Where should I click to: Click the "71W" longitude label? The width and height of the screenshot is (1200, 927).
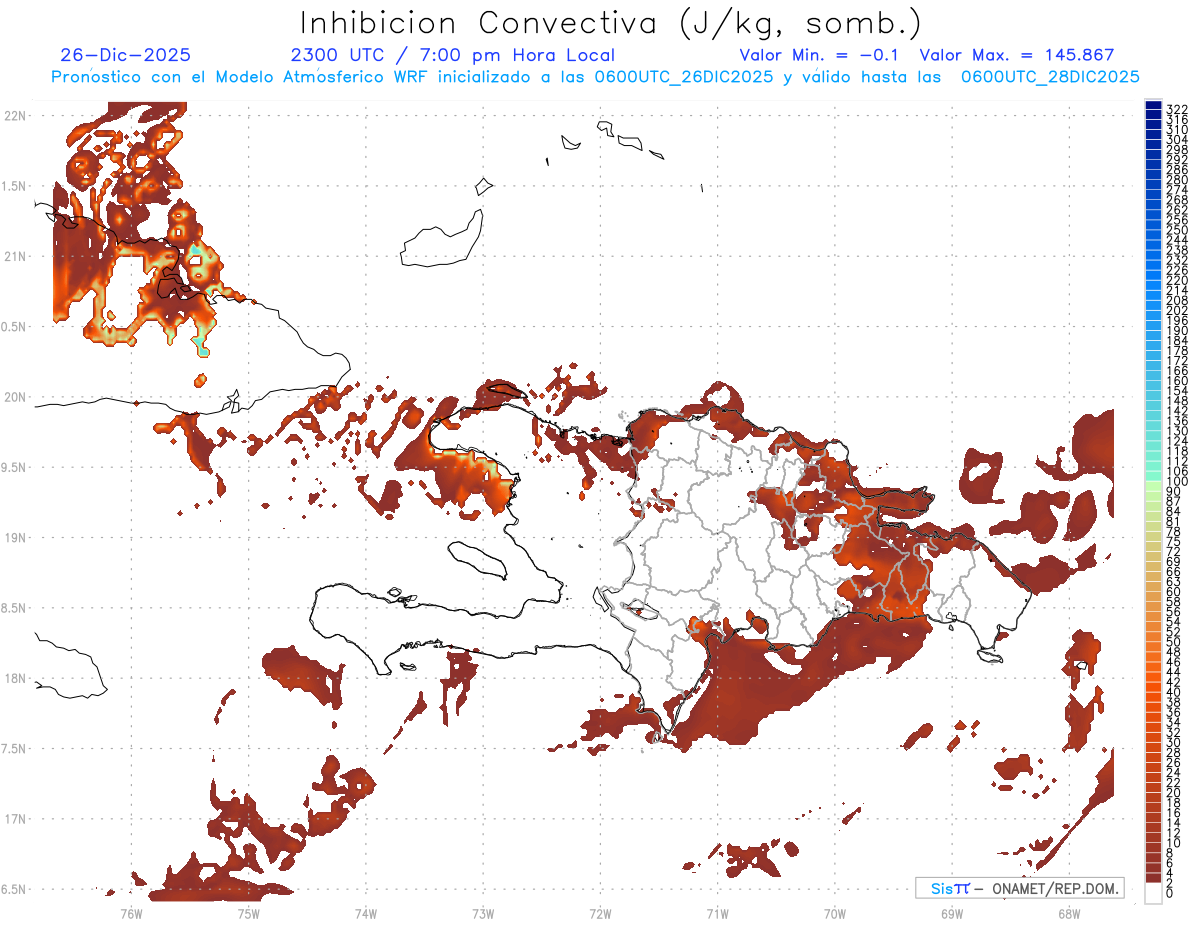(x=717, y=913)
